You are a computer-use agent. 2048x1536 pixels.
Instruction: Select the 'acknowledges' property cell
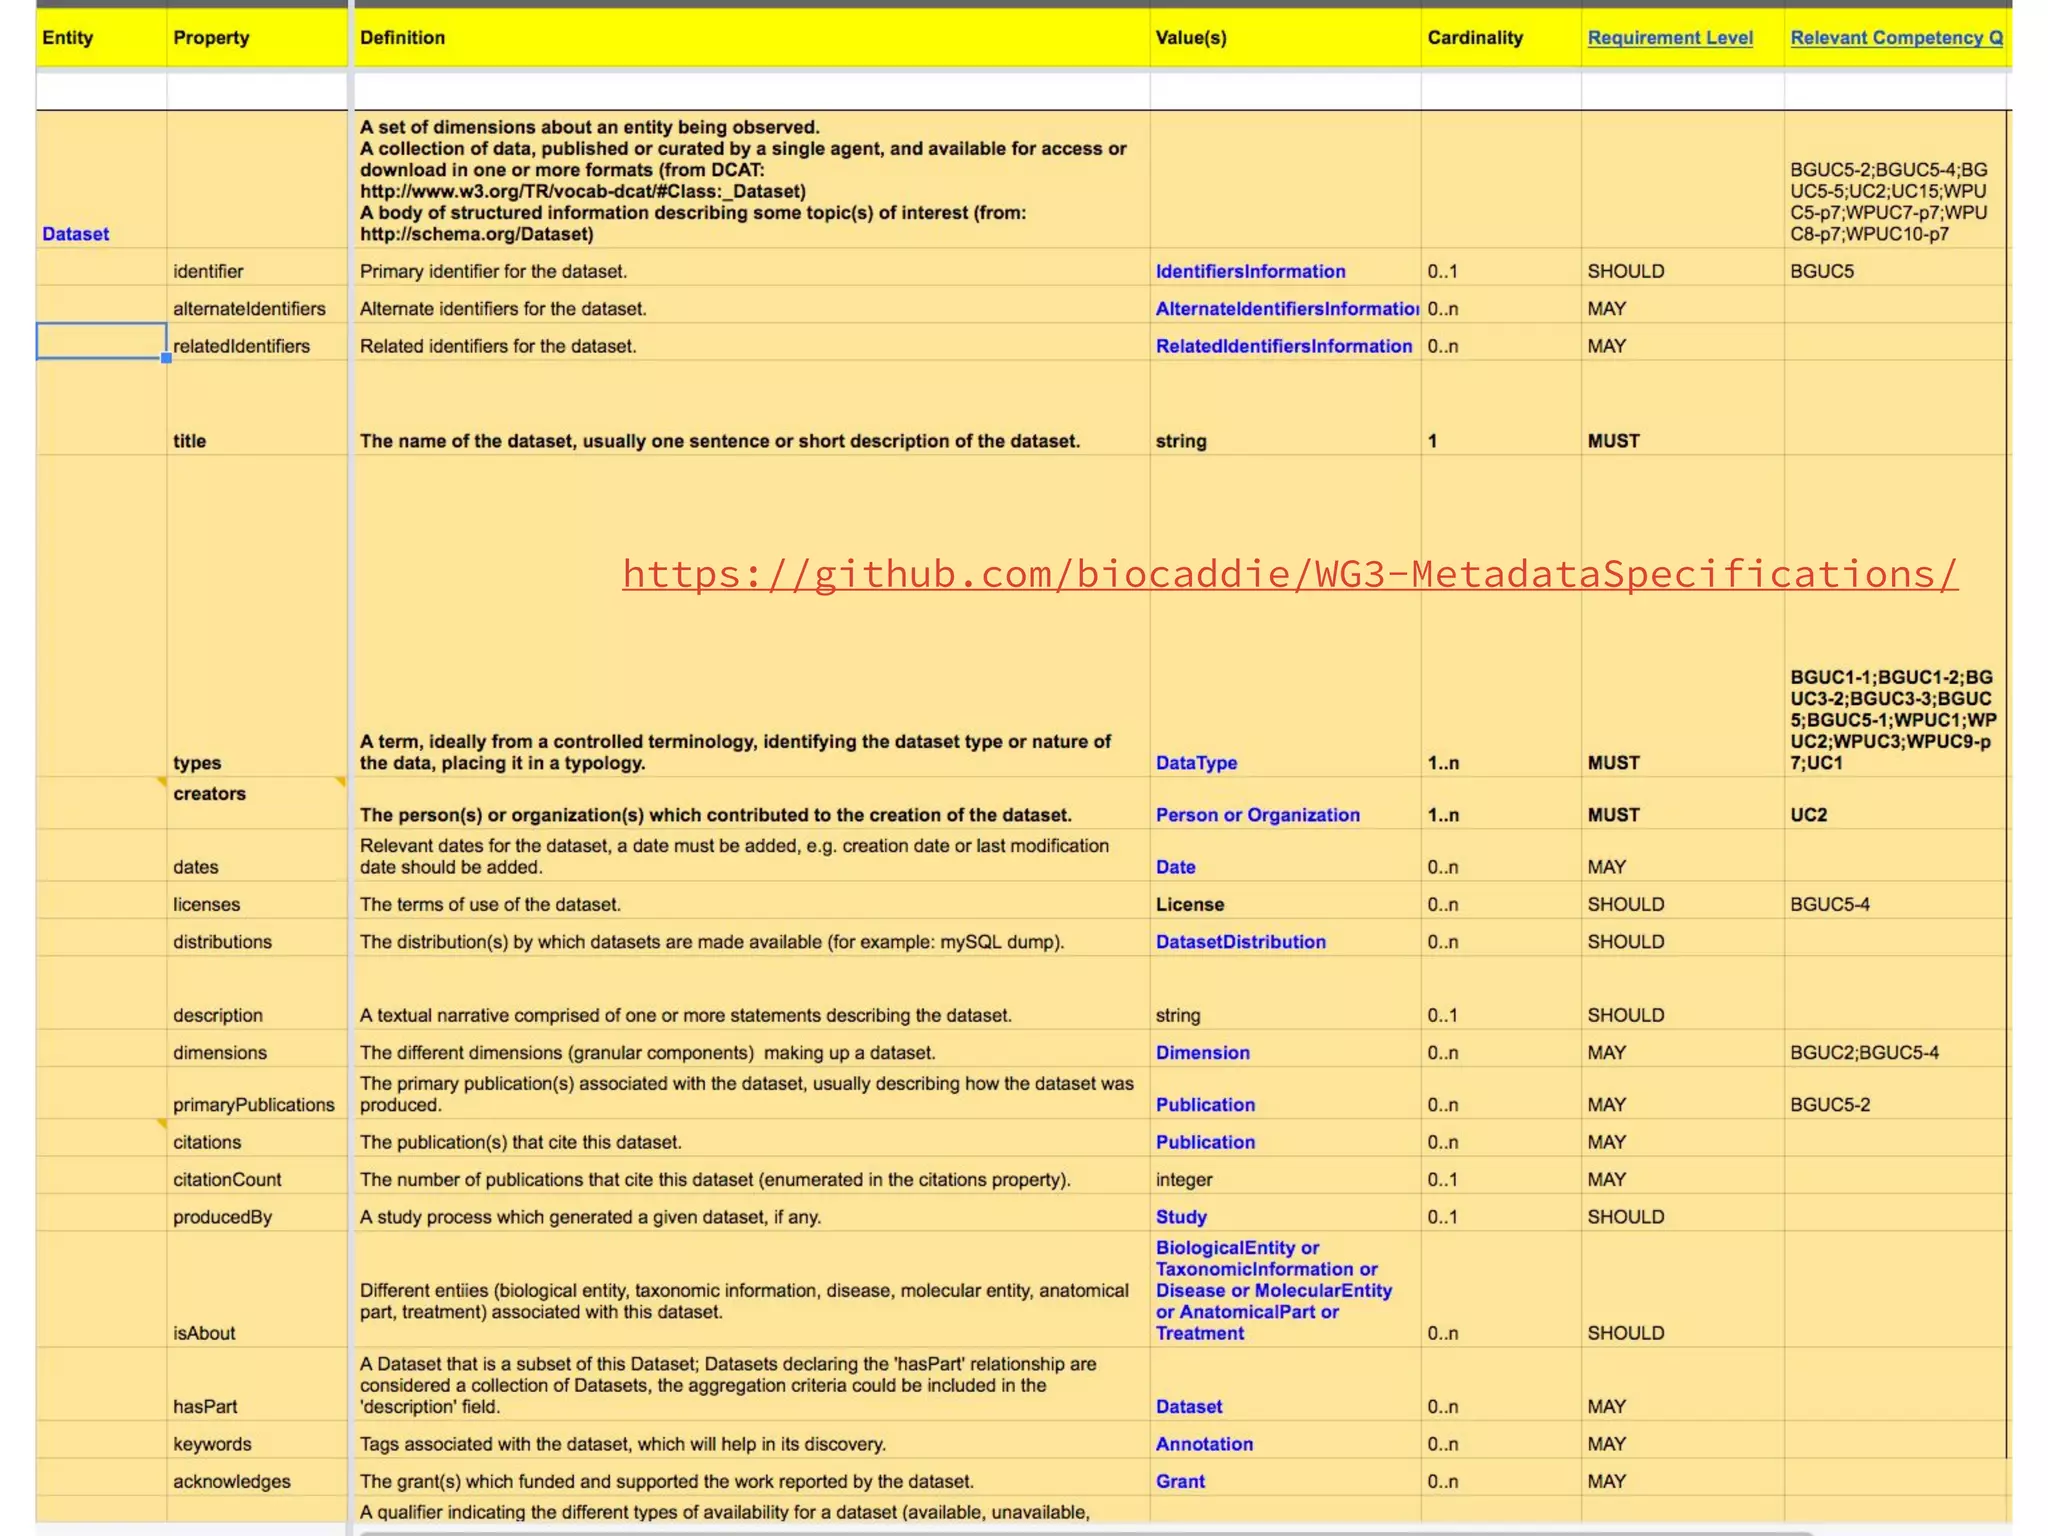point(257,1478)
